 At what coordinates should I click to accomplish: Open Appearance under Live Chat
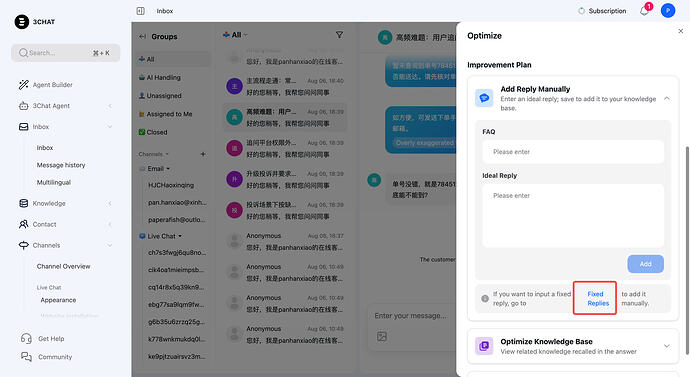[58, 300]
